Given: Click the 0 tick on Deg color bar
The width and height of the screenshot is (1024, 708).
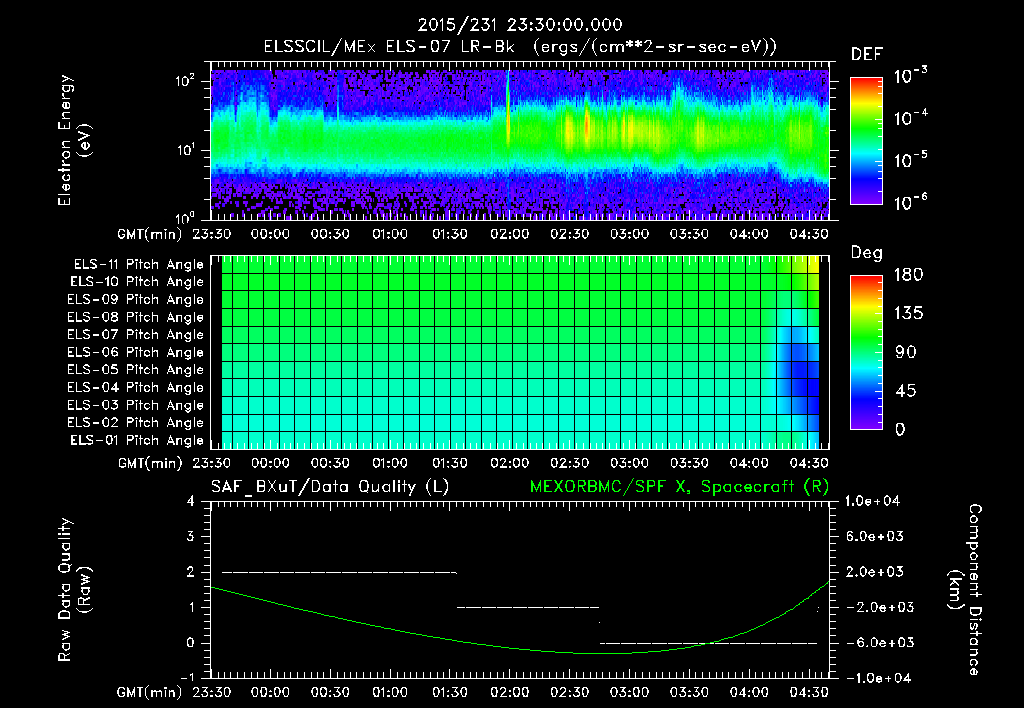Looking at the screenshot, I should 900,430.
